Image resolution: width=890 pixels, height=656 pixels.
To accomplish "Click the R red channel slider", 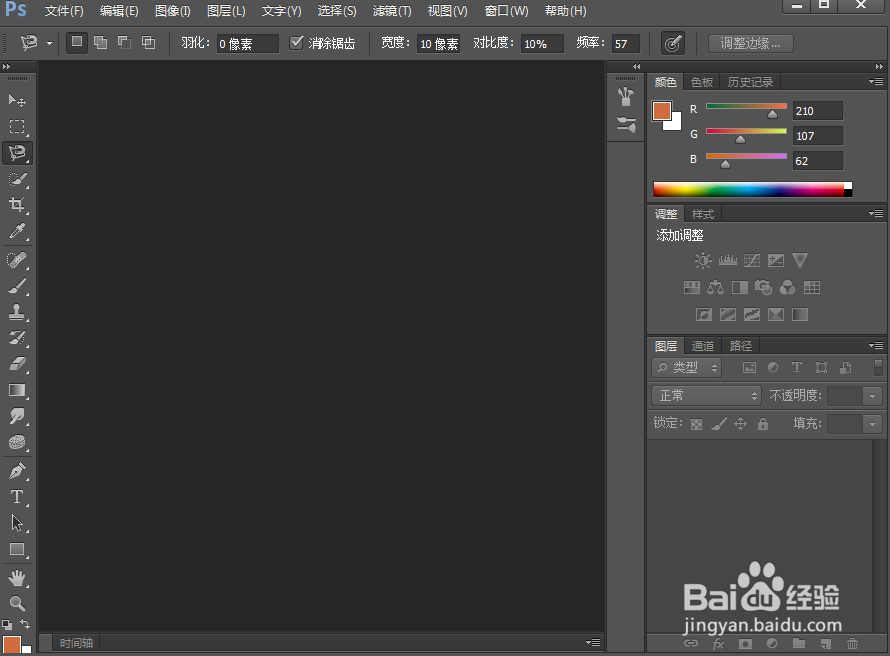I will [x=746, y=106].
